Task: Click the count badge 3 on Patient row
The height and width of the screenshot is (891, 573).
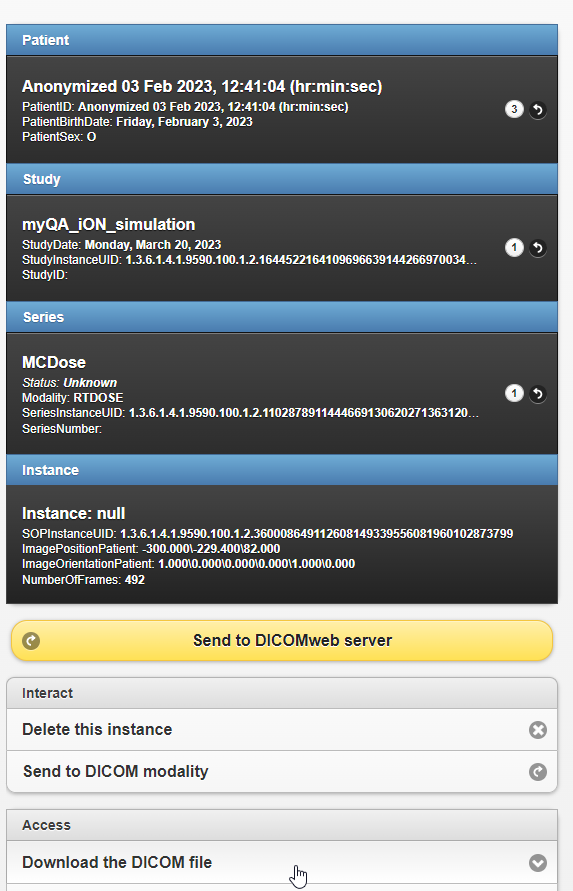Action: pos(514,109)
